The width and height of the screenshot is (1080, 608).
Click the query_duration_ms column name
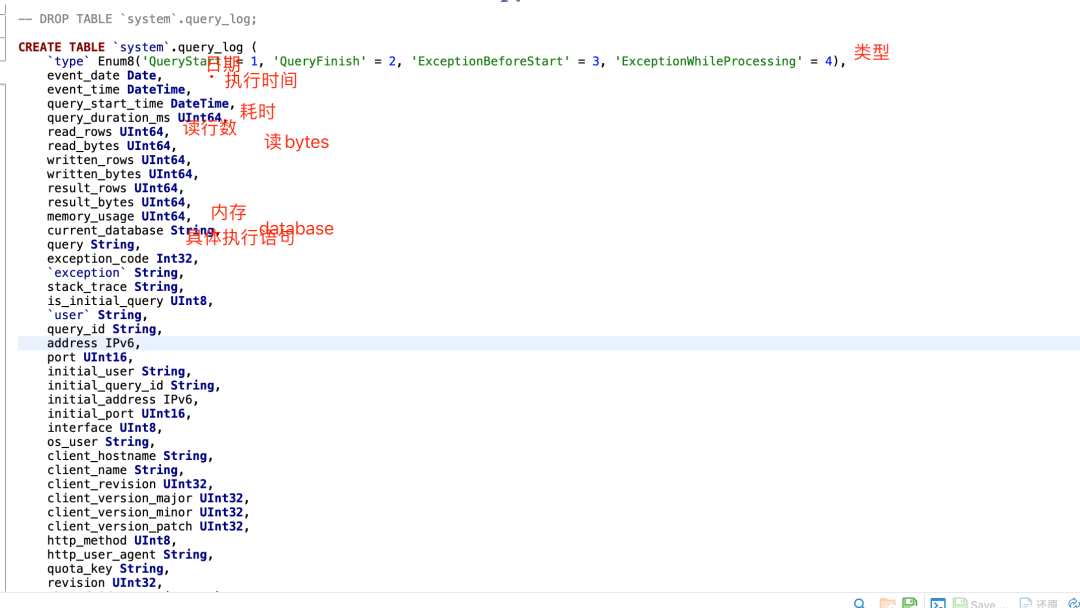click(108, 118)
